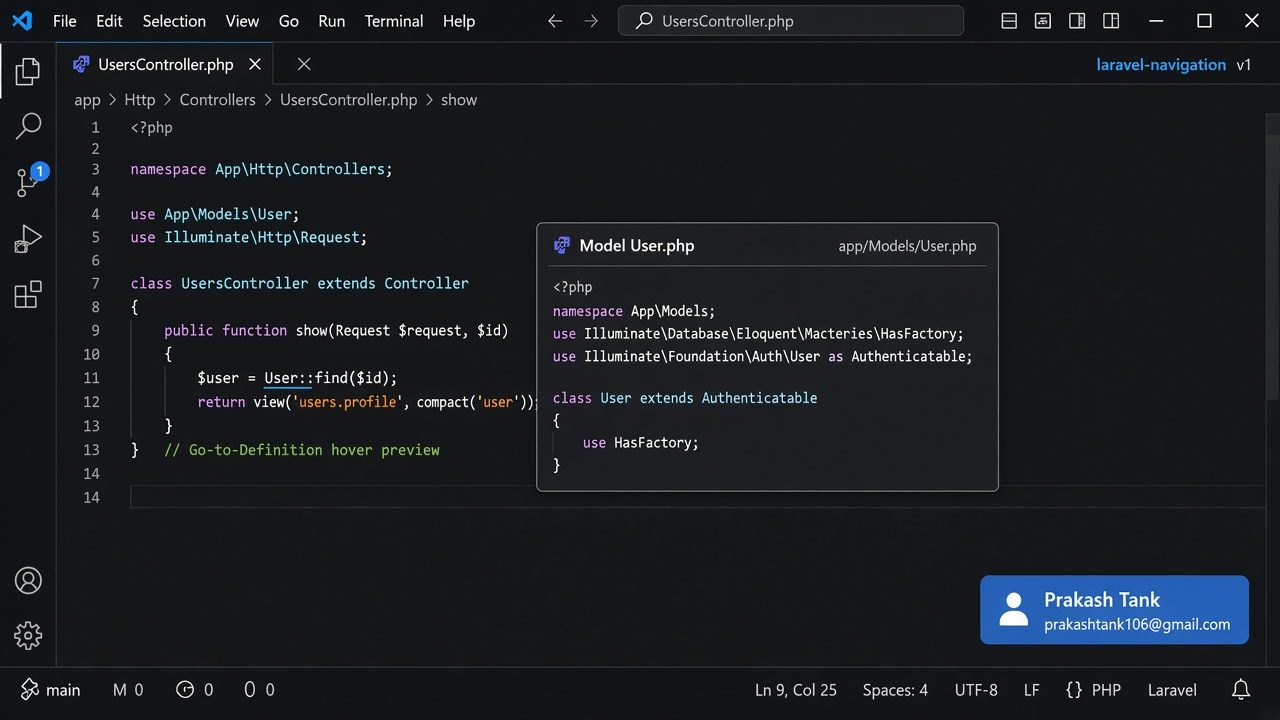This screenshot has height=720, width=1280.
Task: Open the Extensions view
Action: coord(28,294)
